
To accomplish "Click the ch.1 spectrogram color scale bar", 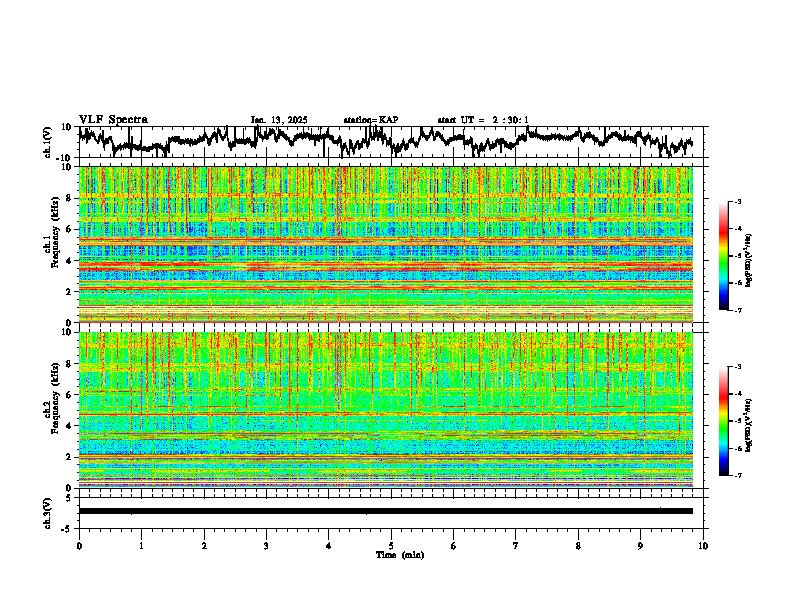I will (x=724, y=256).
